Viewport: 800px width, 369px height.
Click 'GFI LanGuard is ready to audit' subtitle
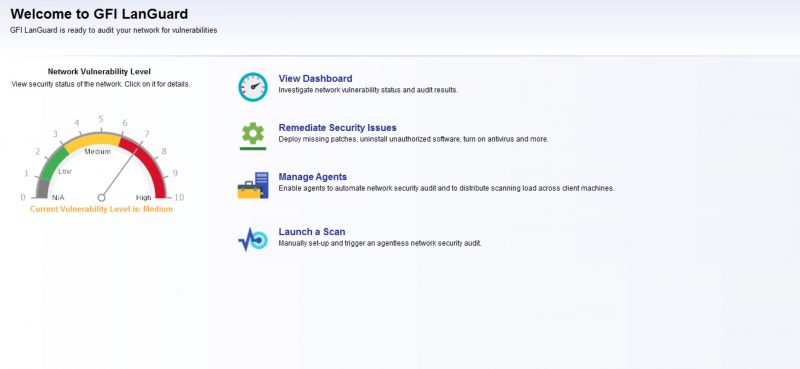[113, 31]
